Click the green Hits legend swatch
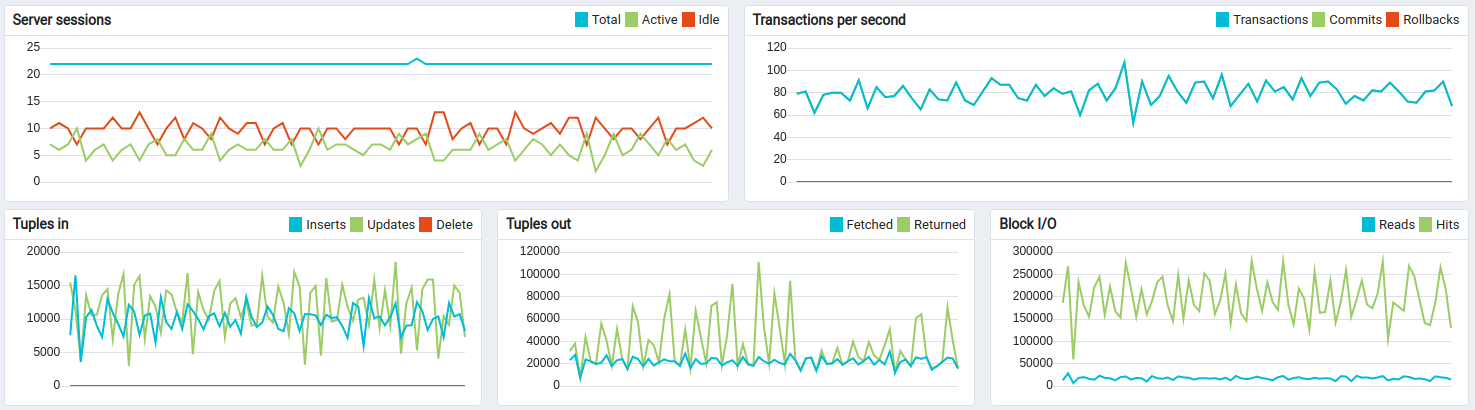This screenshot has width=1475, height=410. pos(1425,224)
